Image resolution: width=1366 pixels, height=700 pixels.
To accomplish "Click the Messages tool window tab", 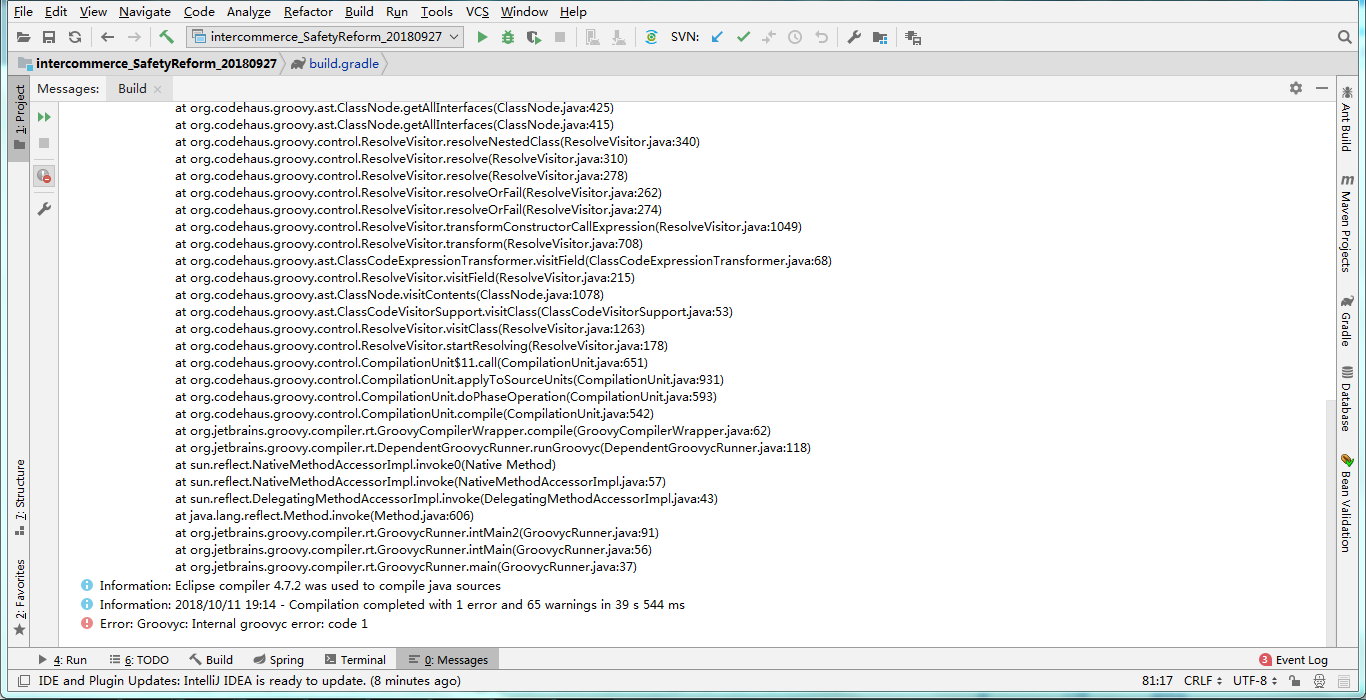I will (447, 660).
